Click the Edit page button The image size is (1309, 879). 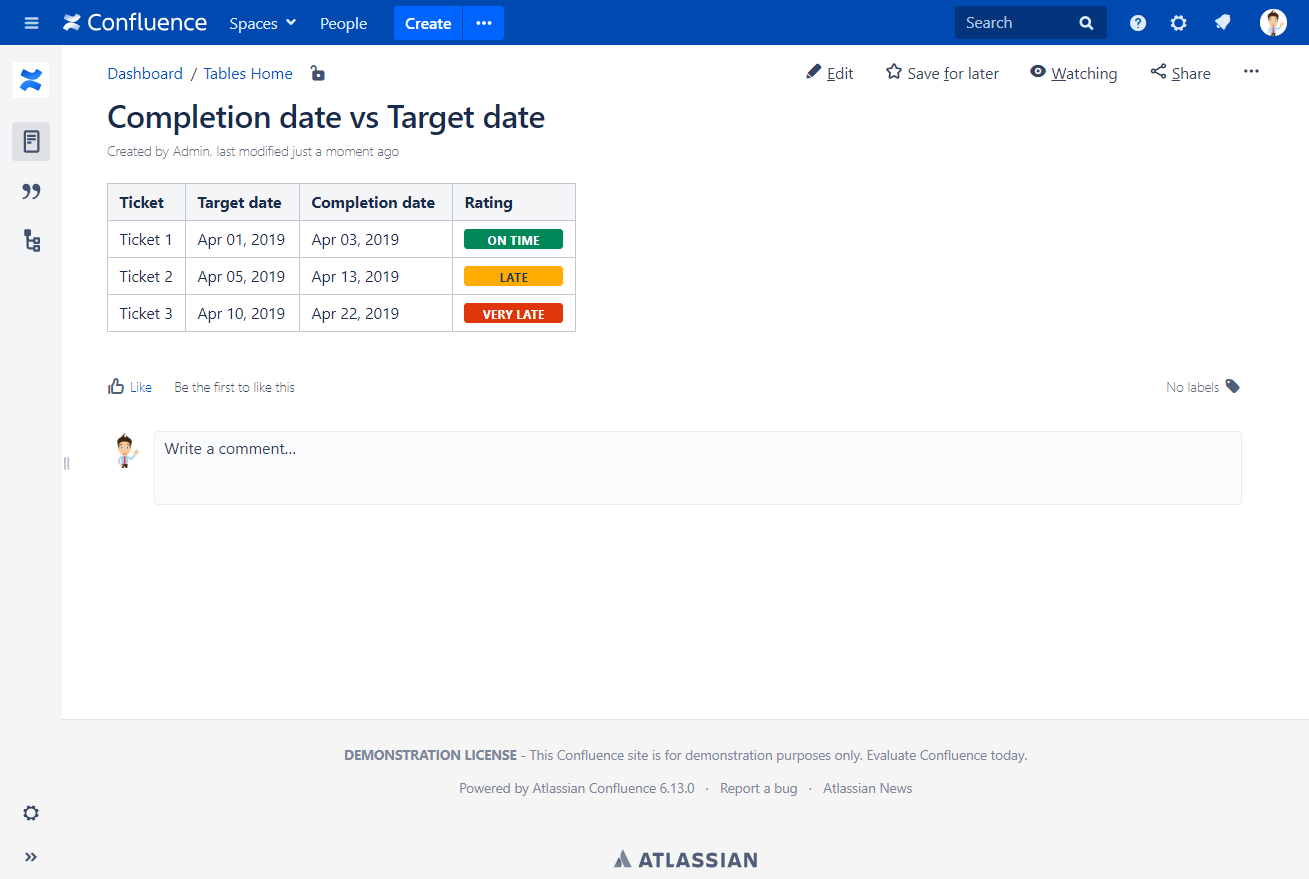tap(830, 73)
